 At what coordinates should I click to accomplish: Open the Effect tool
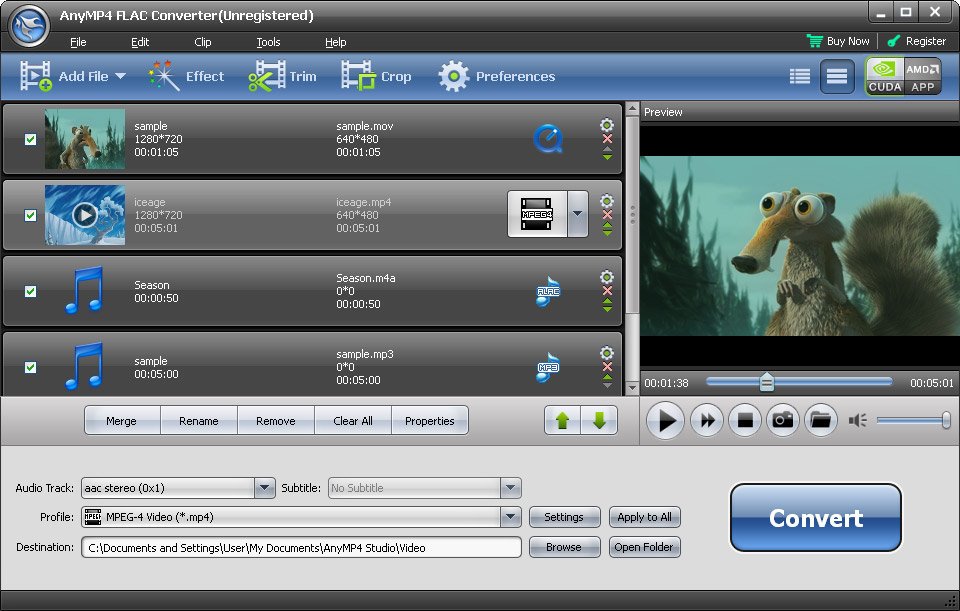pyautogui.click(x=186, y=77)
